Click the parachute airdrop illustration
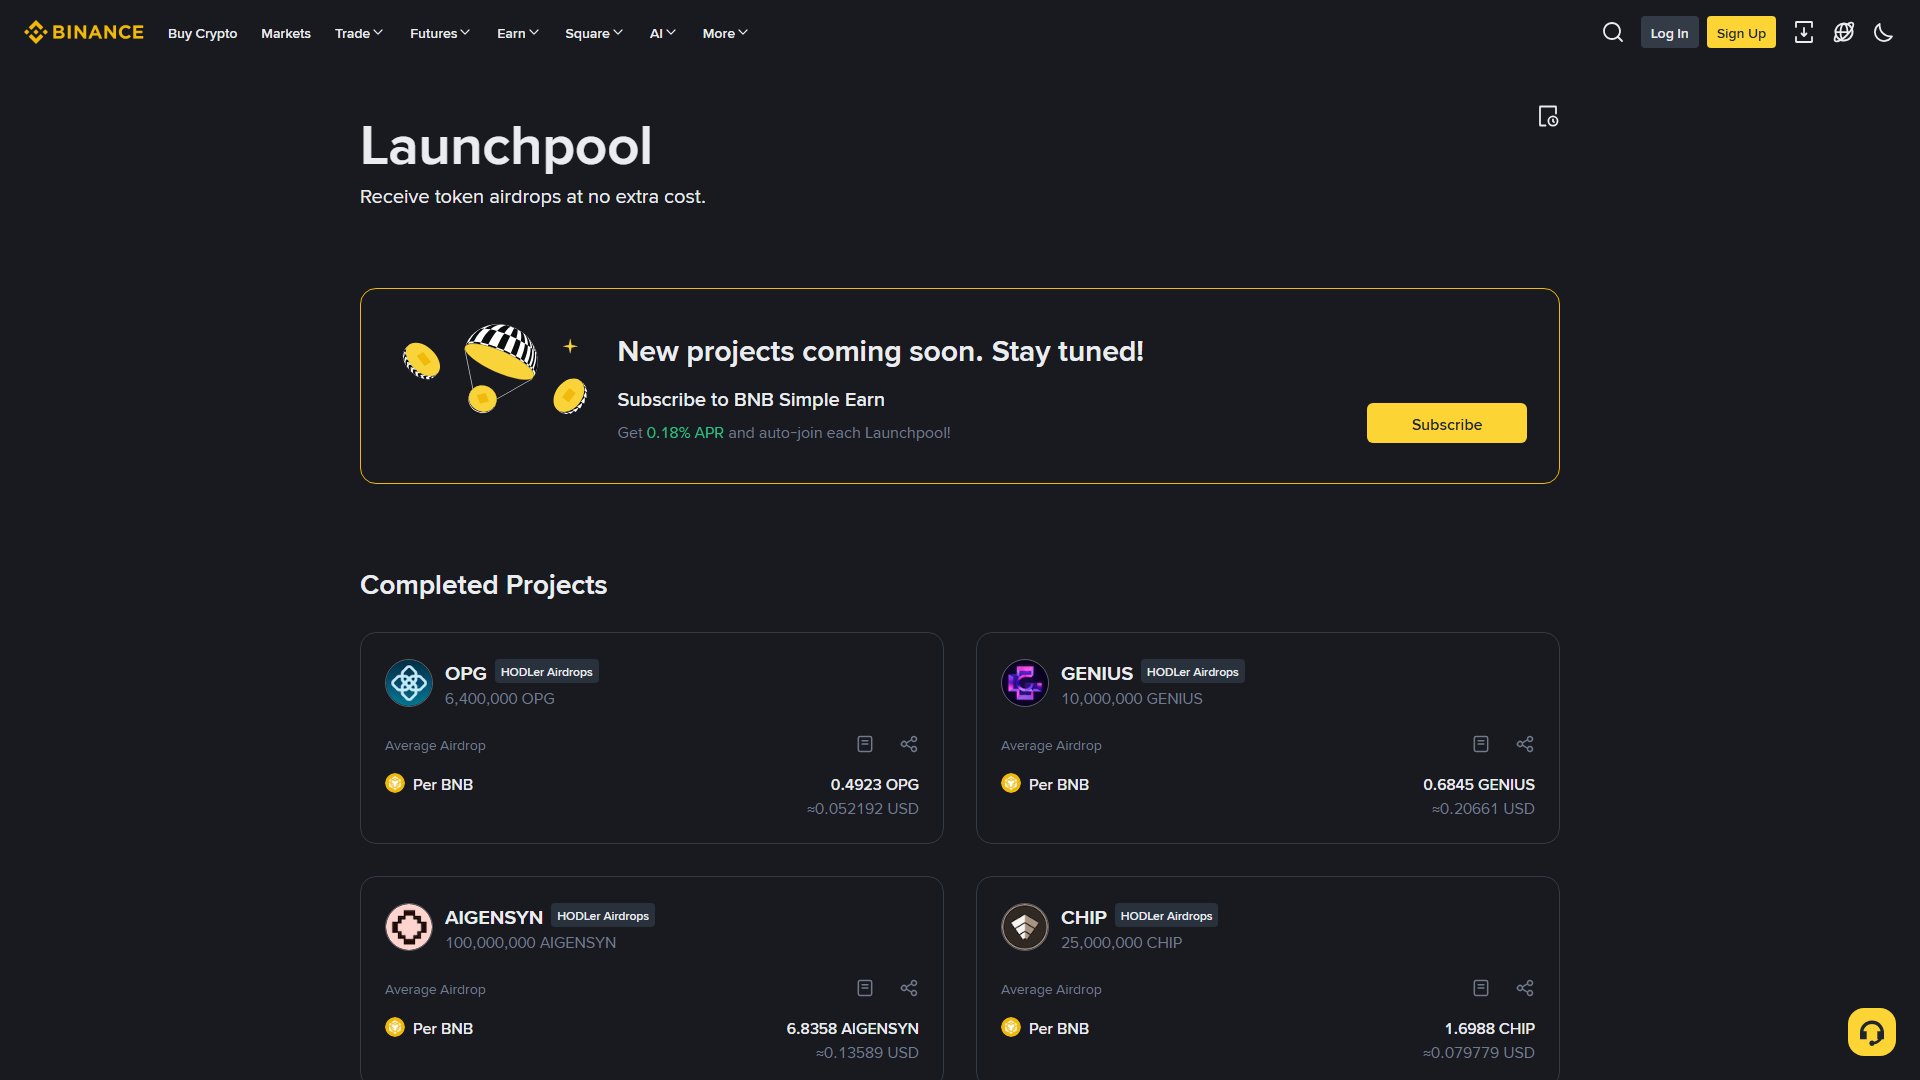This screenshot has height=1080, width=1920. tap(494, 368)
